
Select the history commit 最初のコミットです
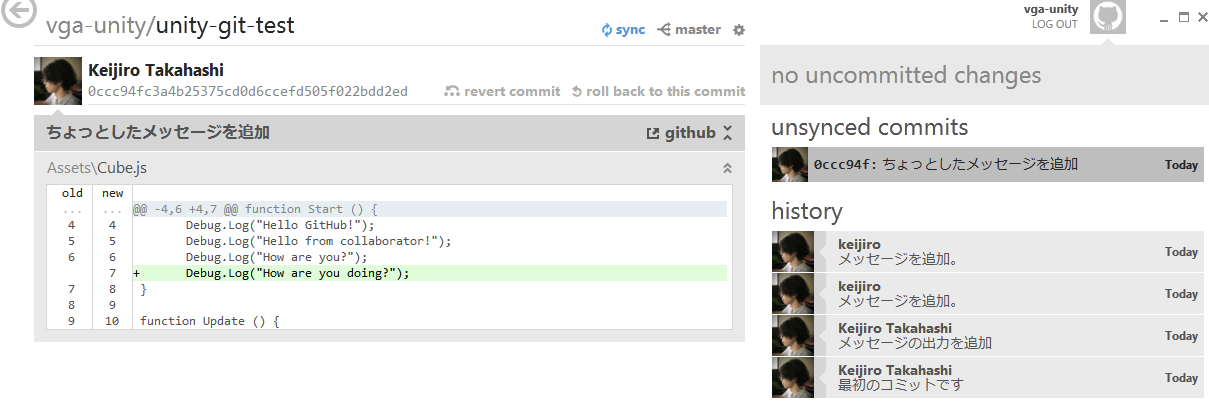pos(988,377)
